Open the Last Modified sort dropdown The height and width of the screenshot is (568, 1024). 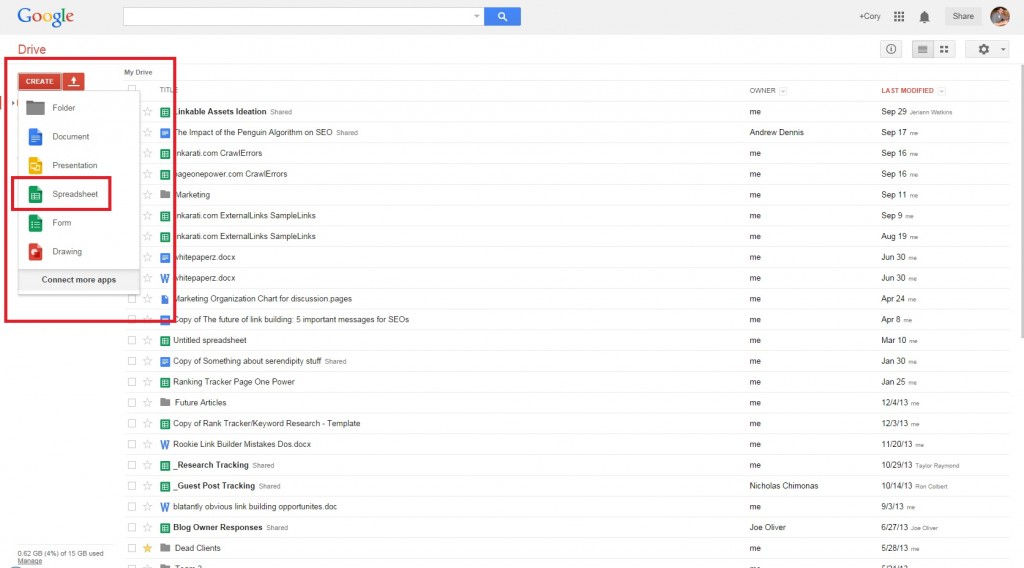(x=942, y=91)
